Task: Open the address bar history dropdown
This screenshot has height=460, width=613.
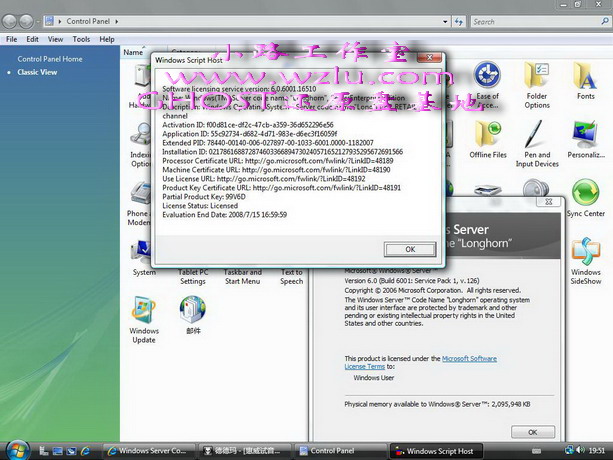Action: pyautogui.click(x=445, y=22)
